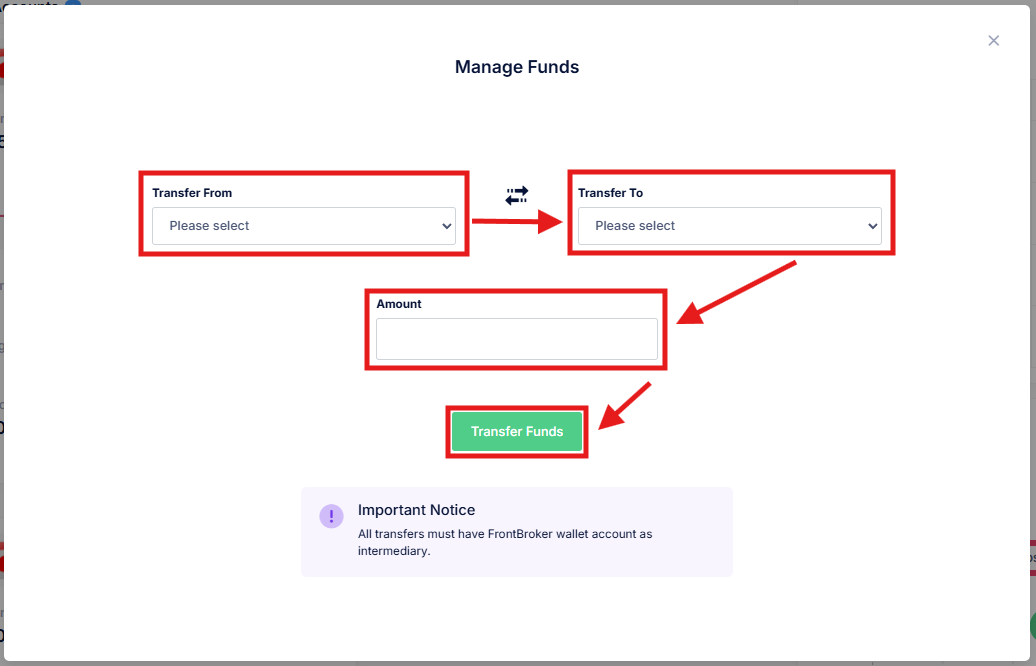Open the Transfer To dropdown
1036x666 pixels.
pyautogui.click(x=729, y=226)
